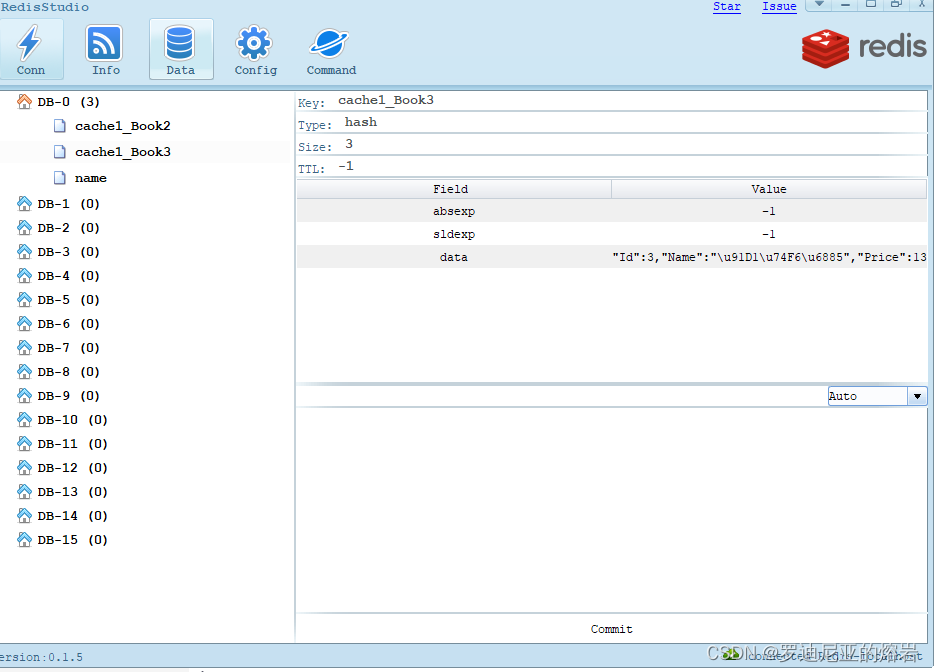Select the DB-12 (0) database node
Image resolution: width=934 pixels, height=672 pixels.
pos(72,468)
